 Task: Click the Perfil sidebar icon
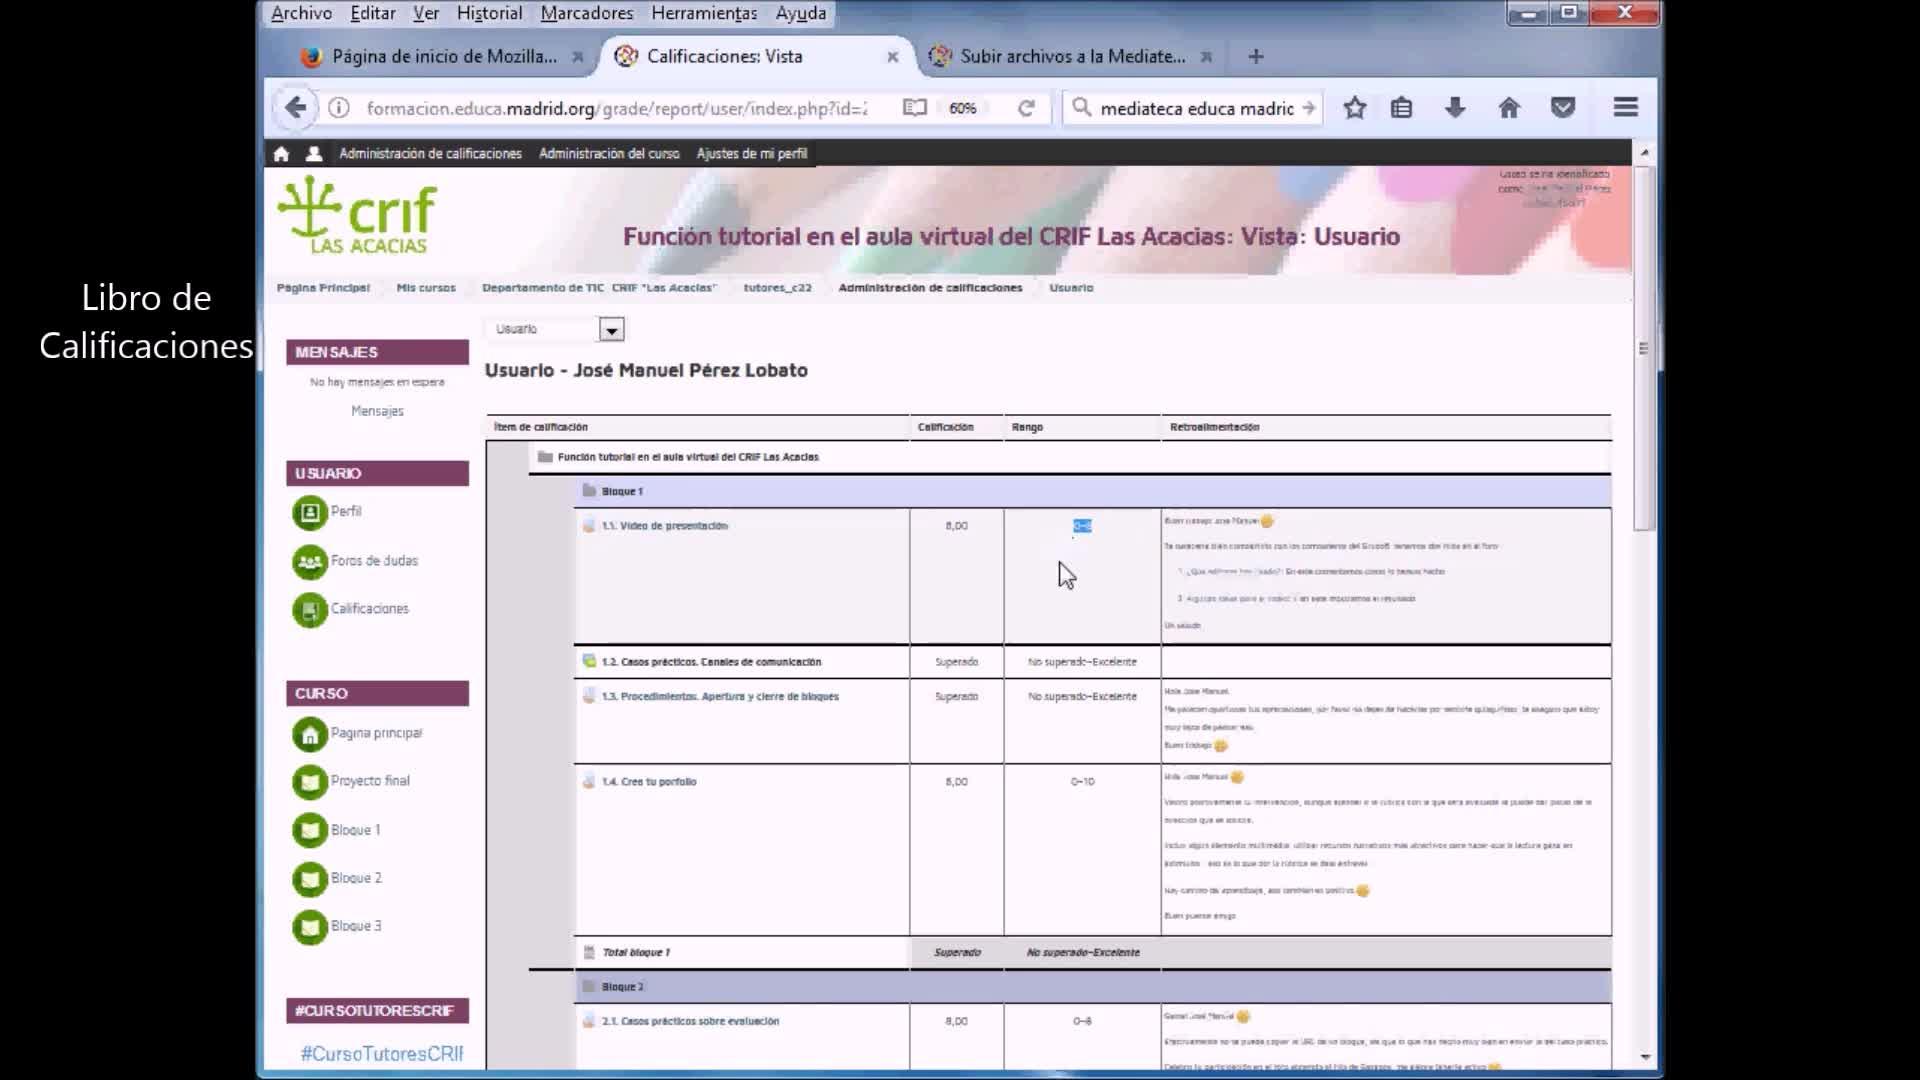click(310, 513)
